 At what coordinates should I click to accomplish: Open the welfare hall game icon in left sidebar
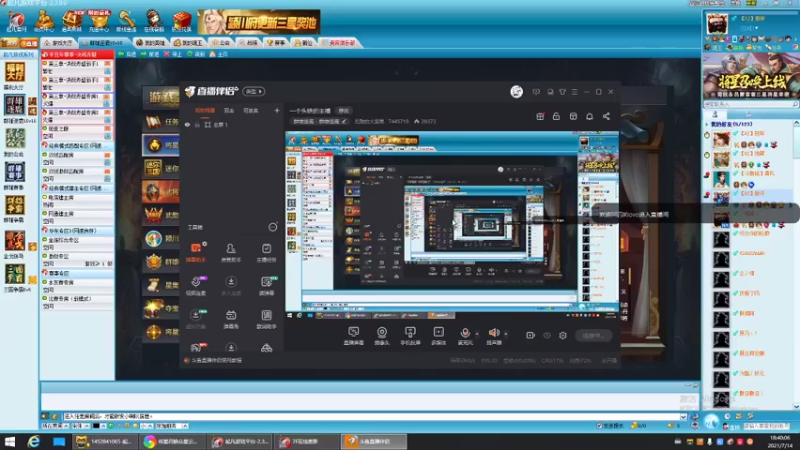point(14,74)
